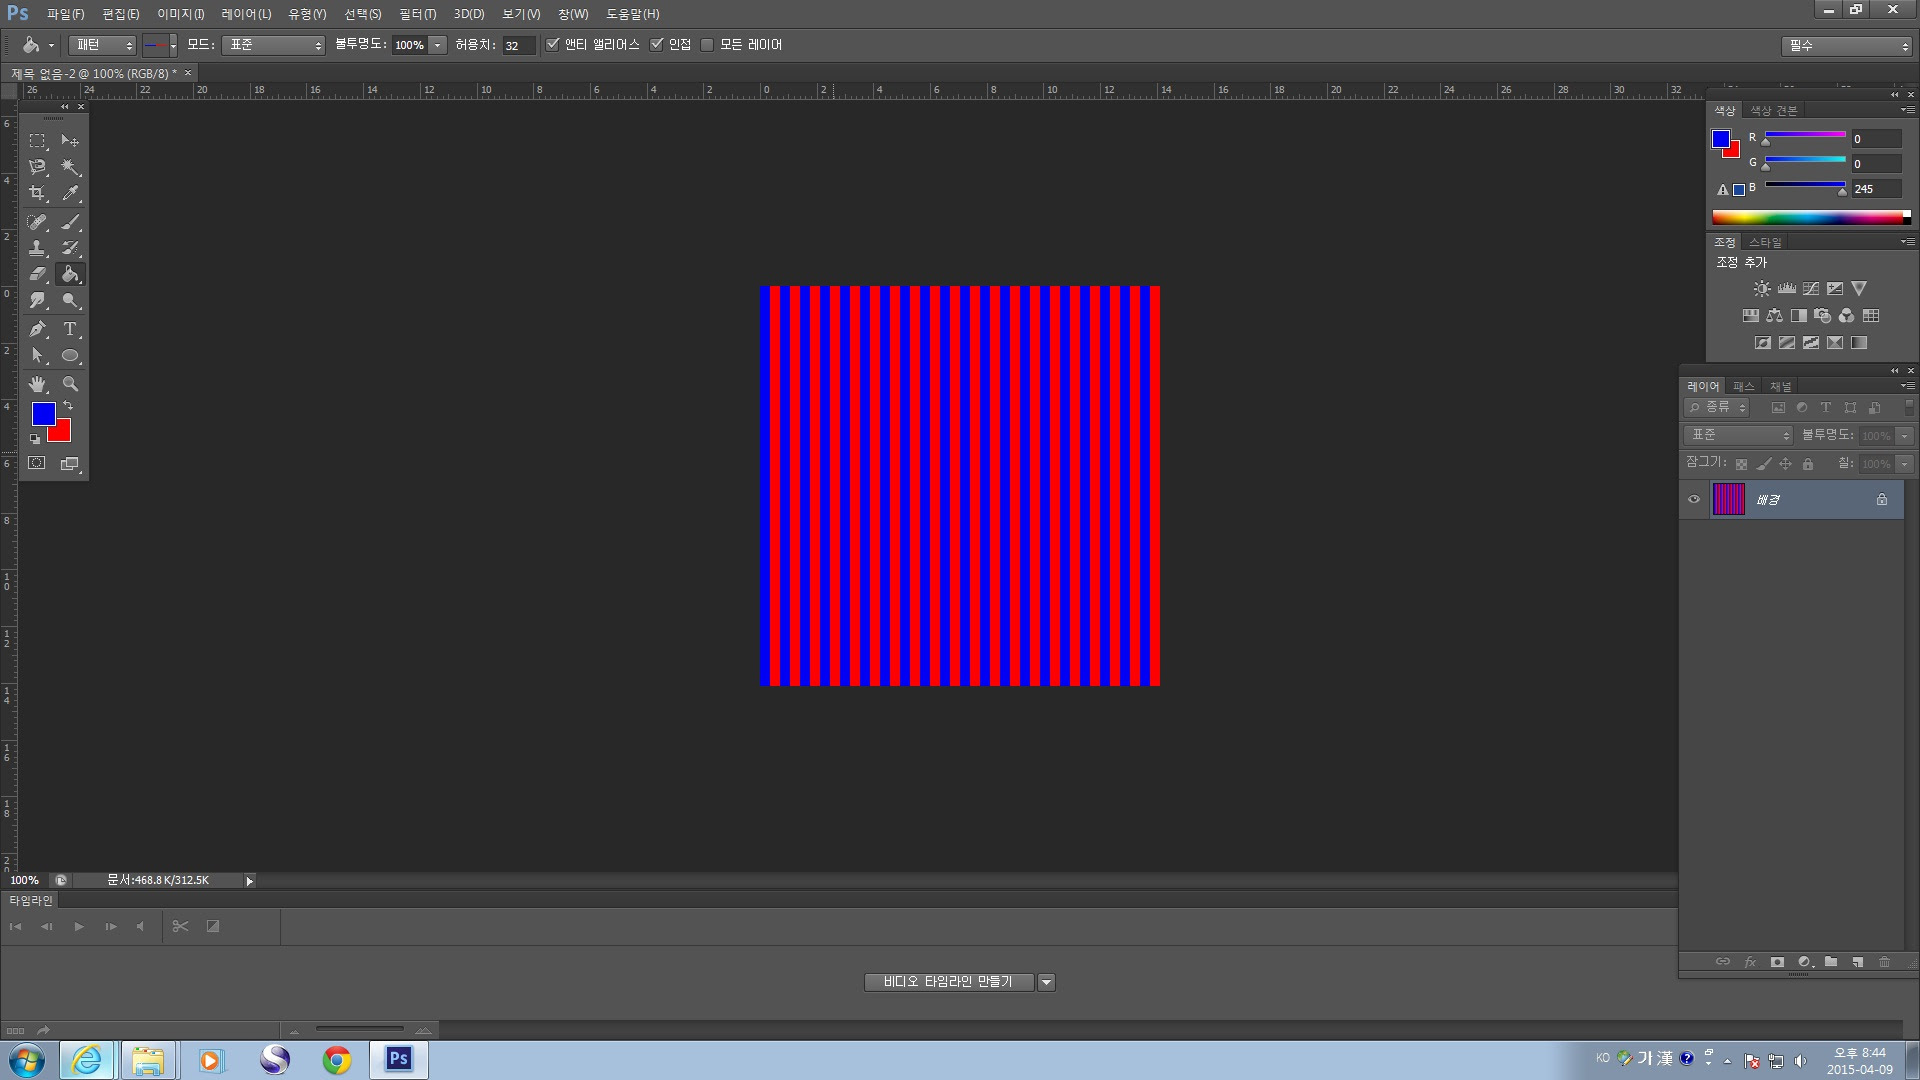Viewport: 1920px width, 1080px height.
Task: Select the Eyedropper tool
Action: point(70,193)
